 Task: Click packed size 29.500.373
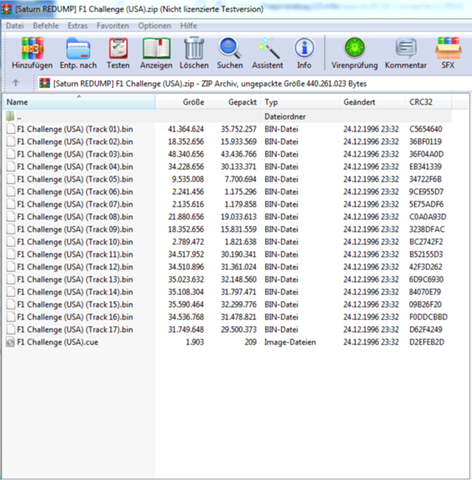pyautogui.click(x=238, y=330)
